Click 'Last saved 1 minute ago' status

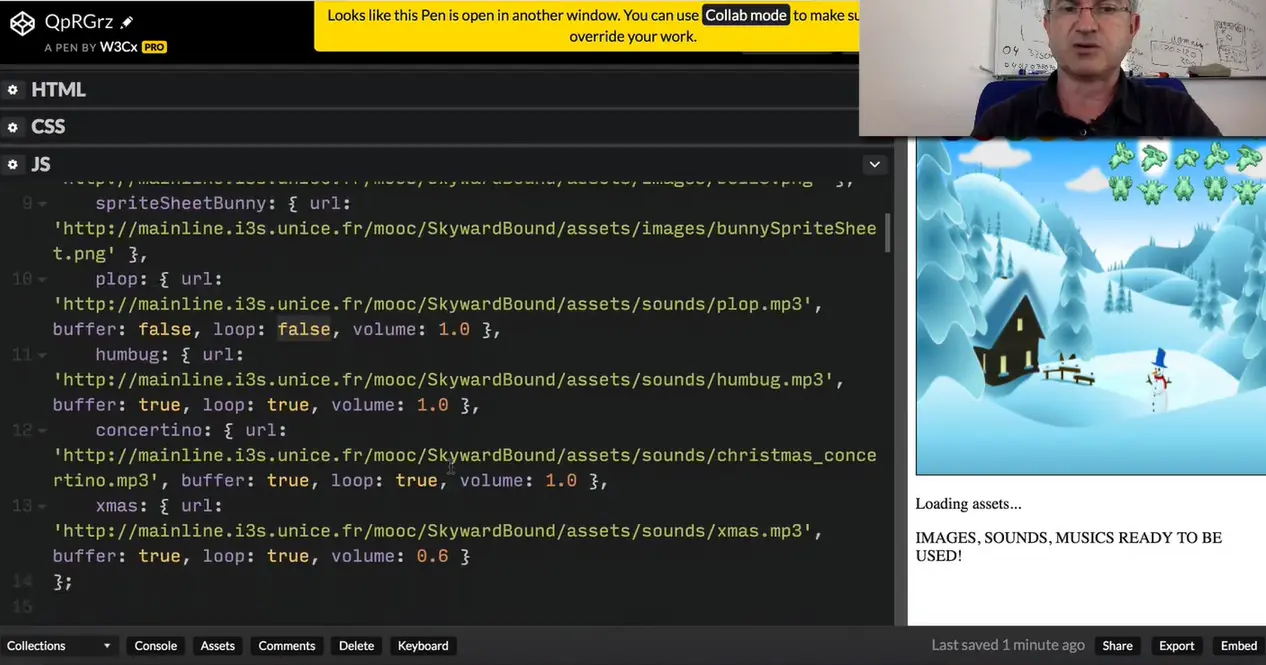click(1008, 646)
